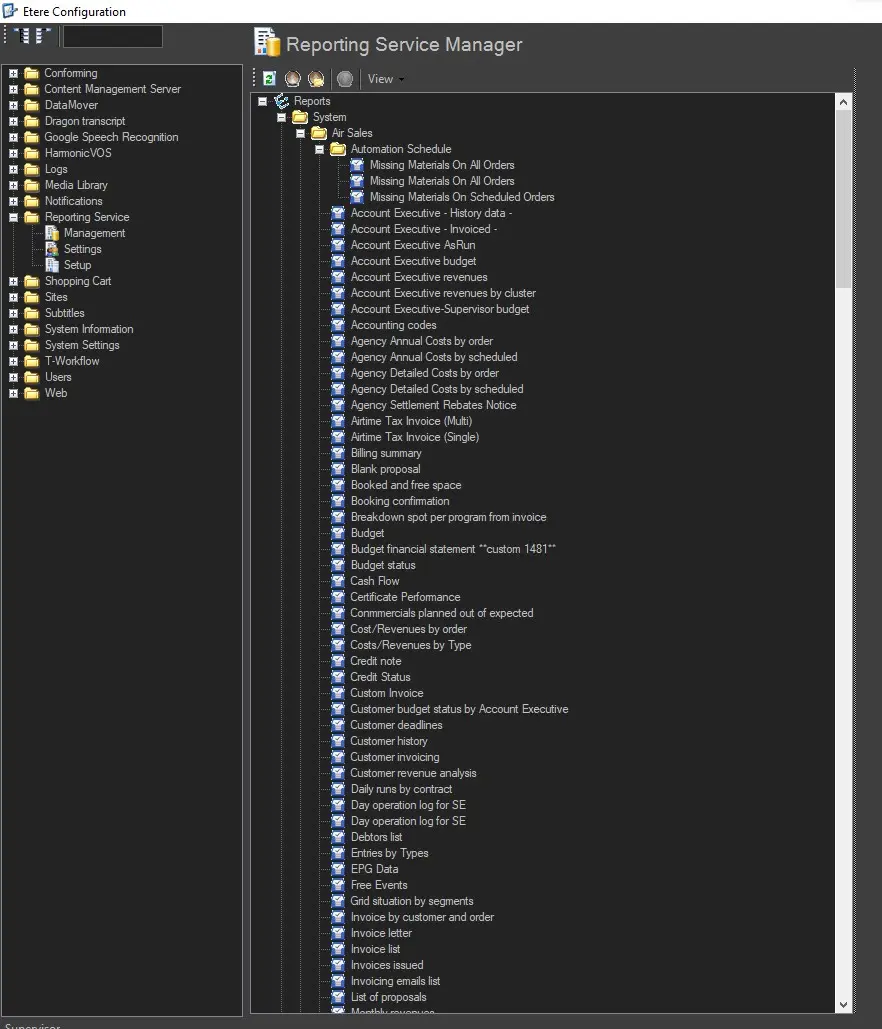The height and width of the screenshot is (1029, 882).
Task: Collapse the Reporting Service node
Action: pyautogui.click(x=14, y=217)
